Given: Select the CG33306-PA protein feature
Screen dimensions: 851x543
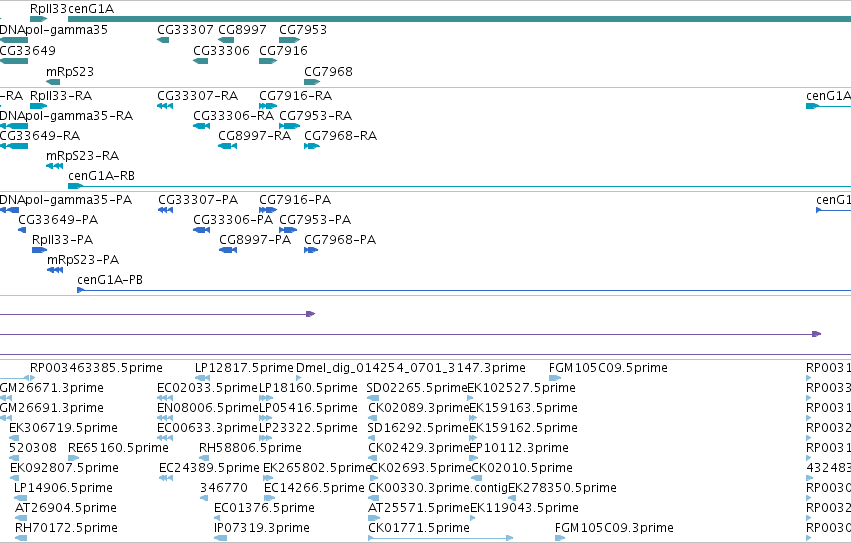Looking at the screenshot, I should pos(201,230).
